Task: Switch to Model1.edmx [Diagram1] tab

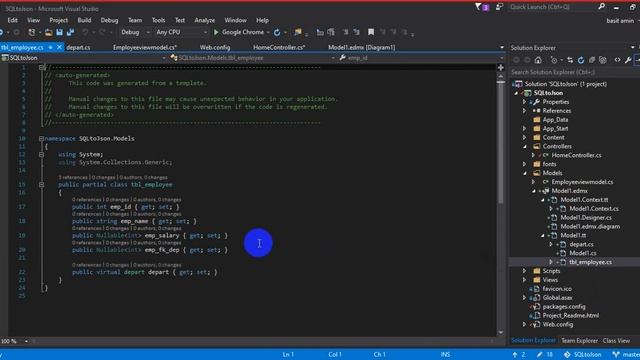Action: point(362,47)
